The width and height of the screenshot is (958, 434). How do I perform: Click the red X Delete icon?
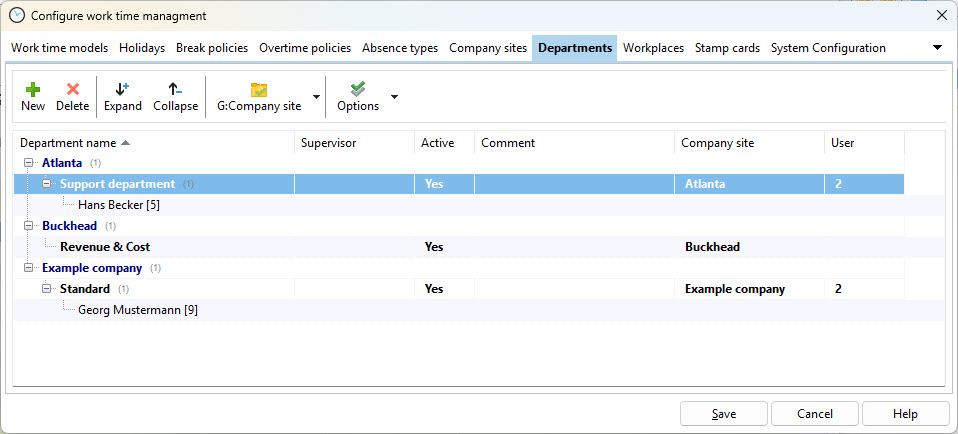tap(72, 89)
